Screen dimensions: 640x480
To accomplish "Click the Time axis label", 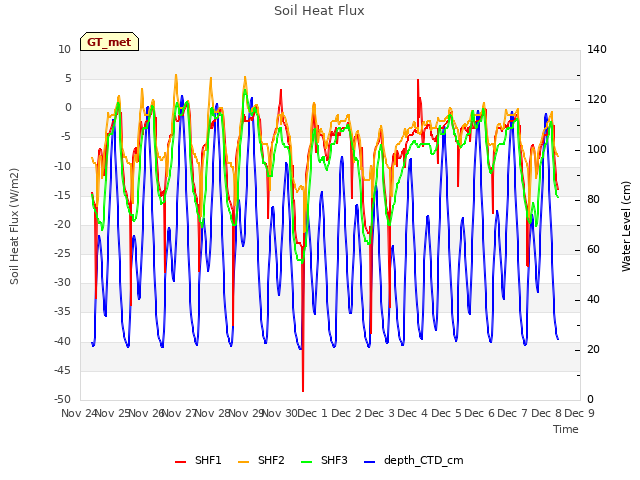I will coord(566,429).
